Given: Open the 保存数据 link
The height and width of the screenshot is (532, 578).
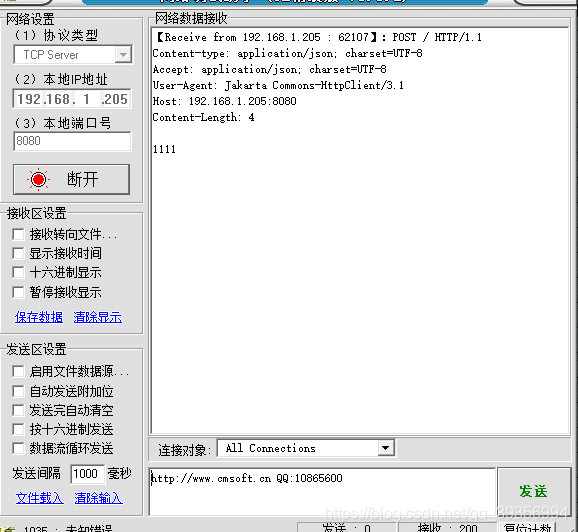Looking at the screenshot, I should (x=39, y=317).
